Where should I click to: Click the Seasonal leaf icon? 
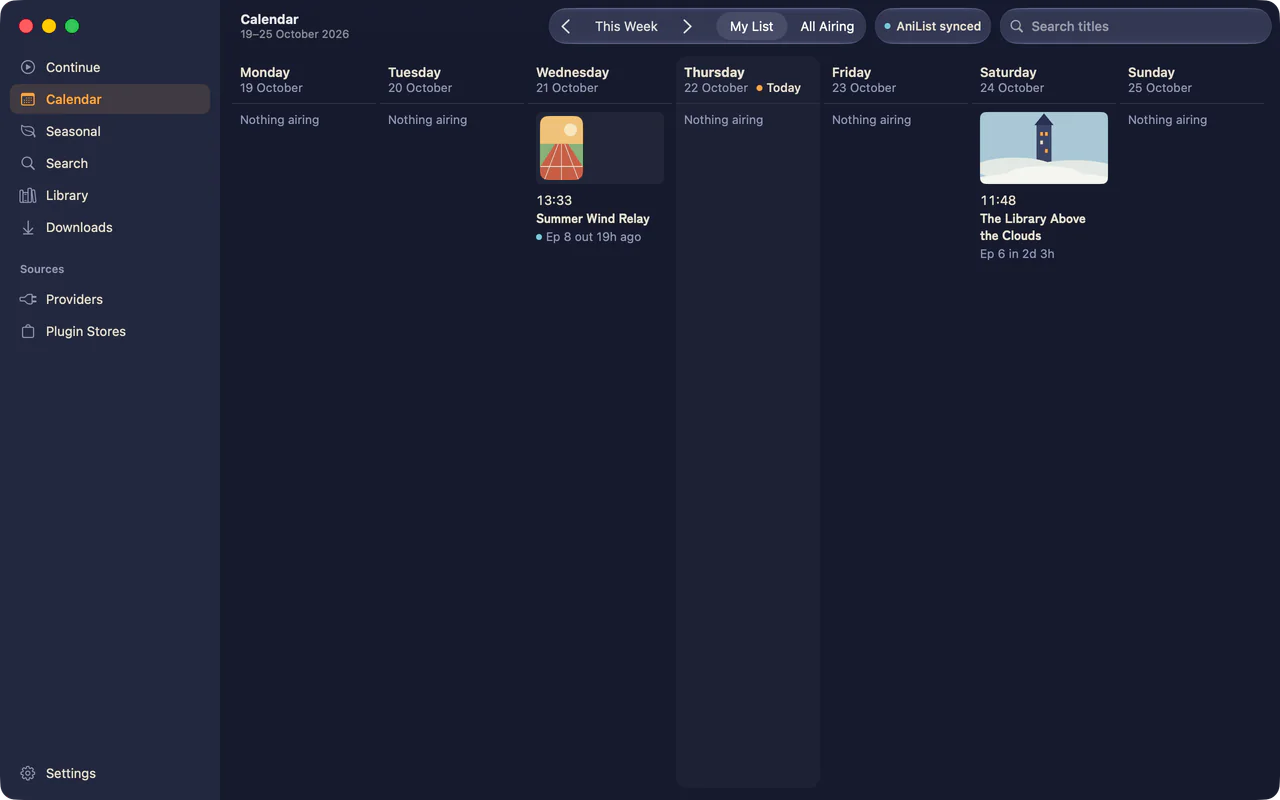[x=28, y=131]
